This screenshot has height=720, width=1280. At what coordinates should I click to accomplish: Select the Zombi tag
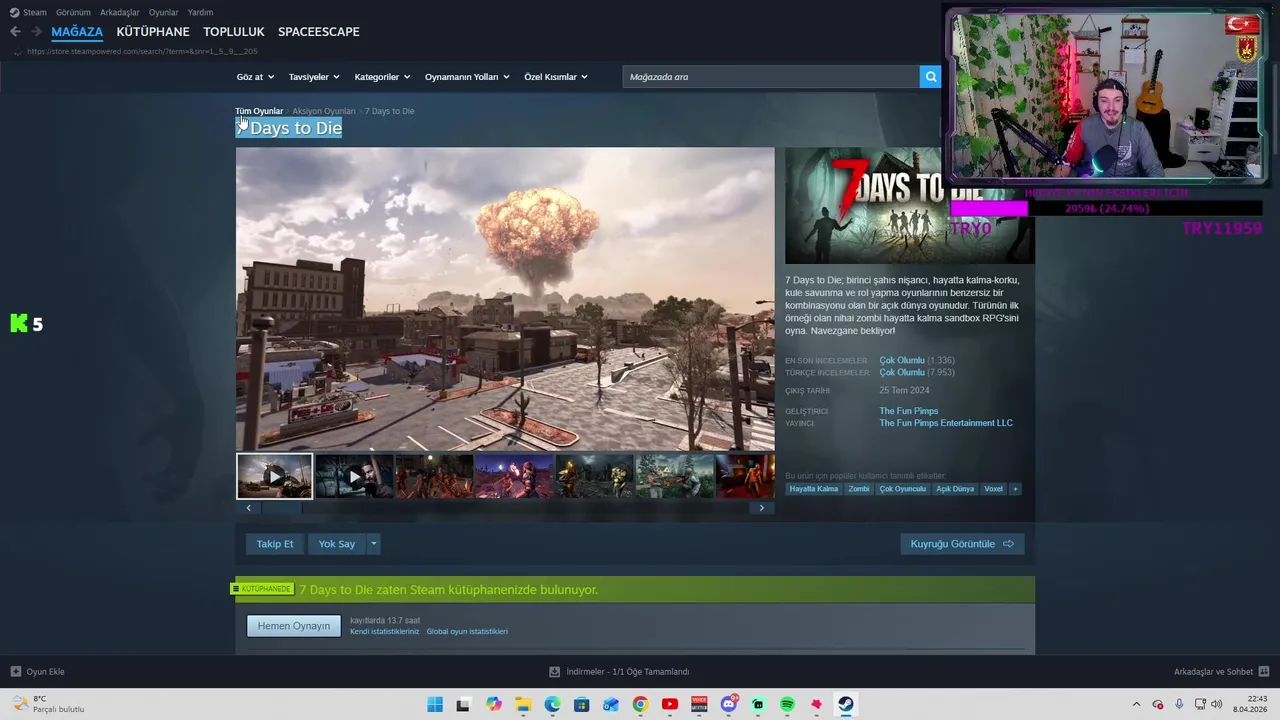click(859, 489)
